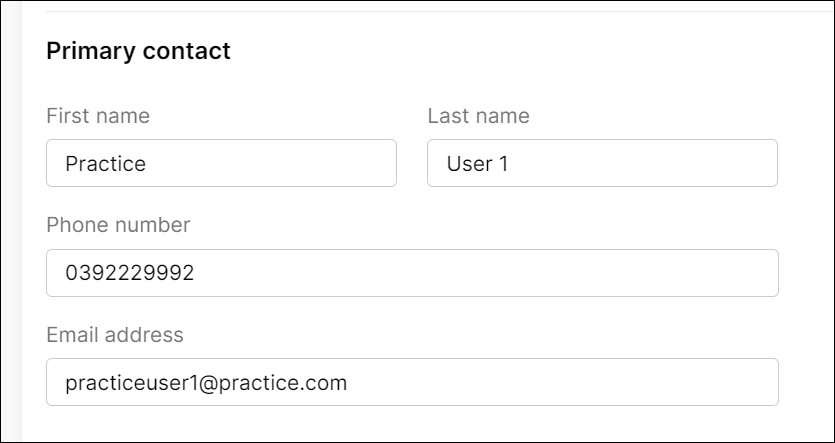The image size is (835, 443).
Task: Select the field showing the email practiceuser1@practice.com
Action: coord(412,382)
